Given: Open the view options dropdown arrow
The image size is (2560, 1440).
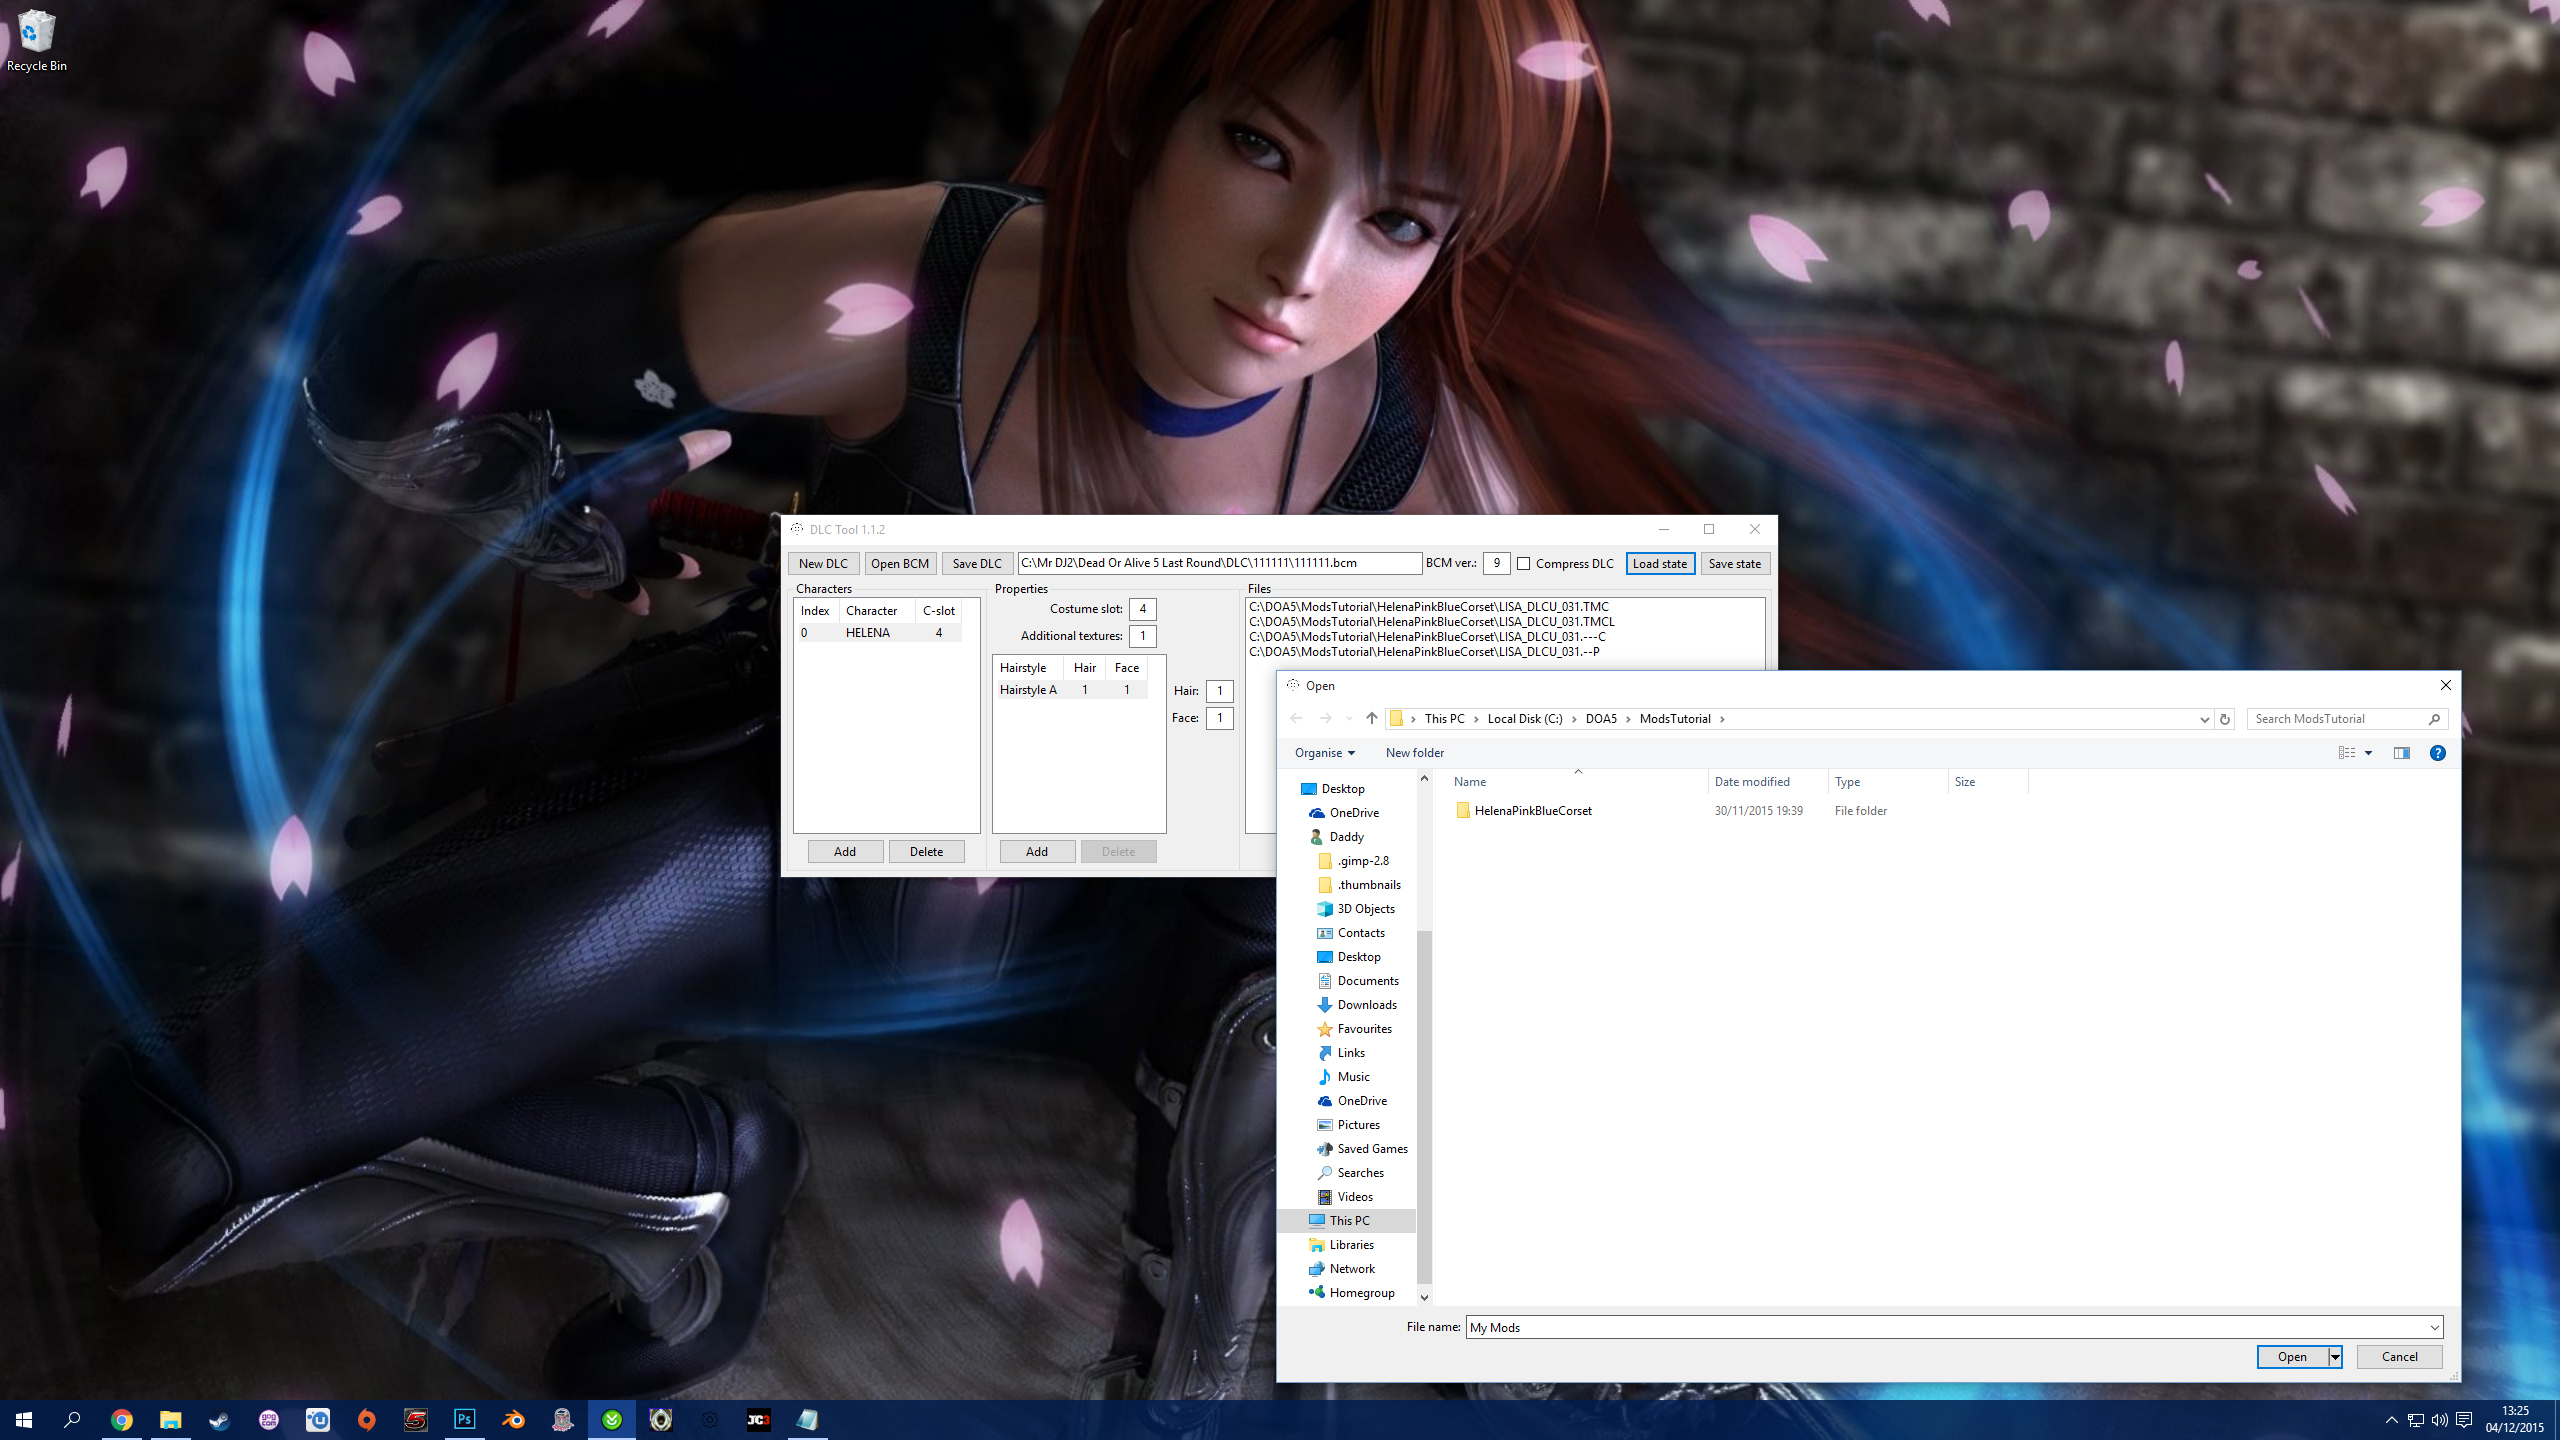Looking at the screenshot, I should [2368, 753].
